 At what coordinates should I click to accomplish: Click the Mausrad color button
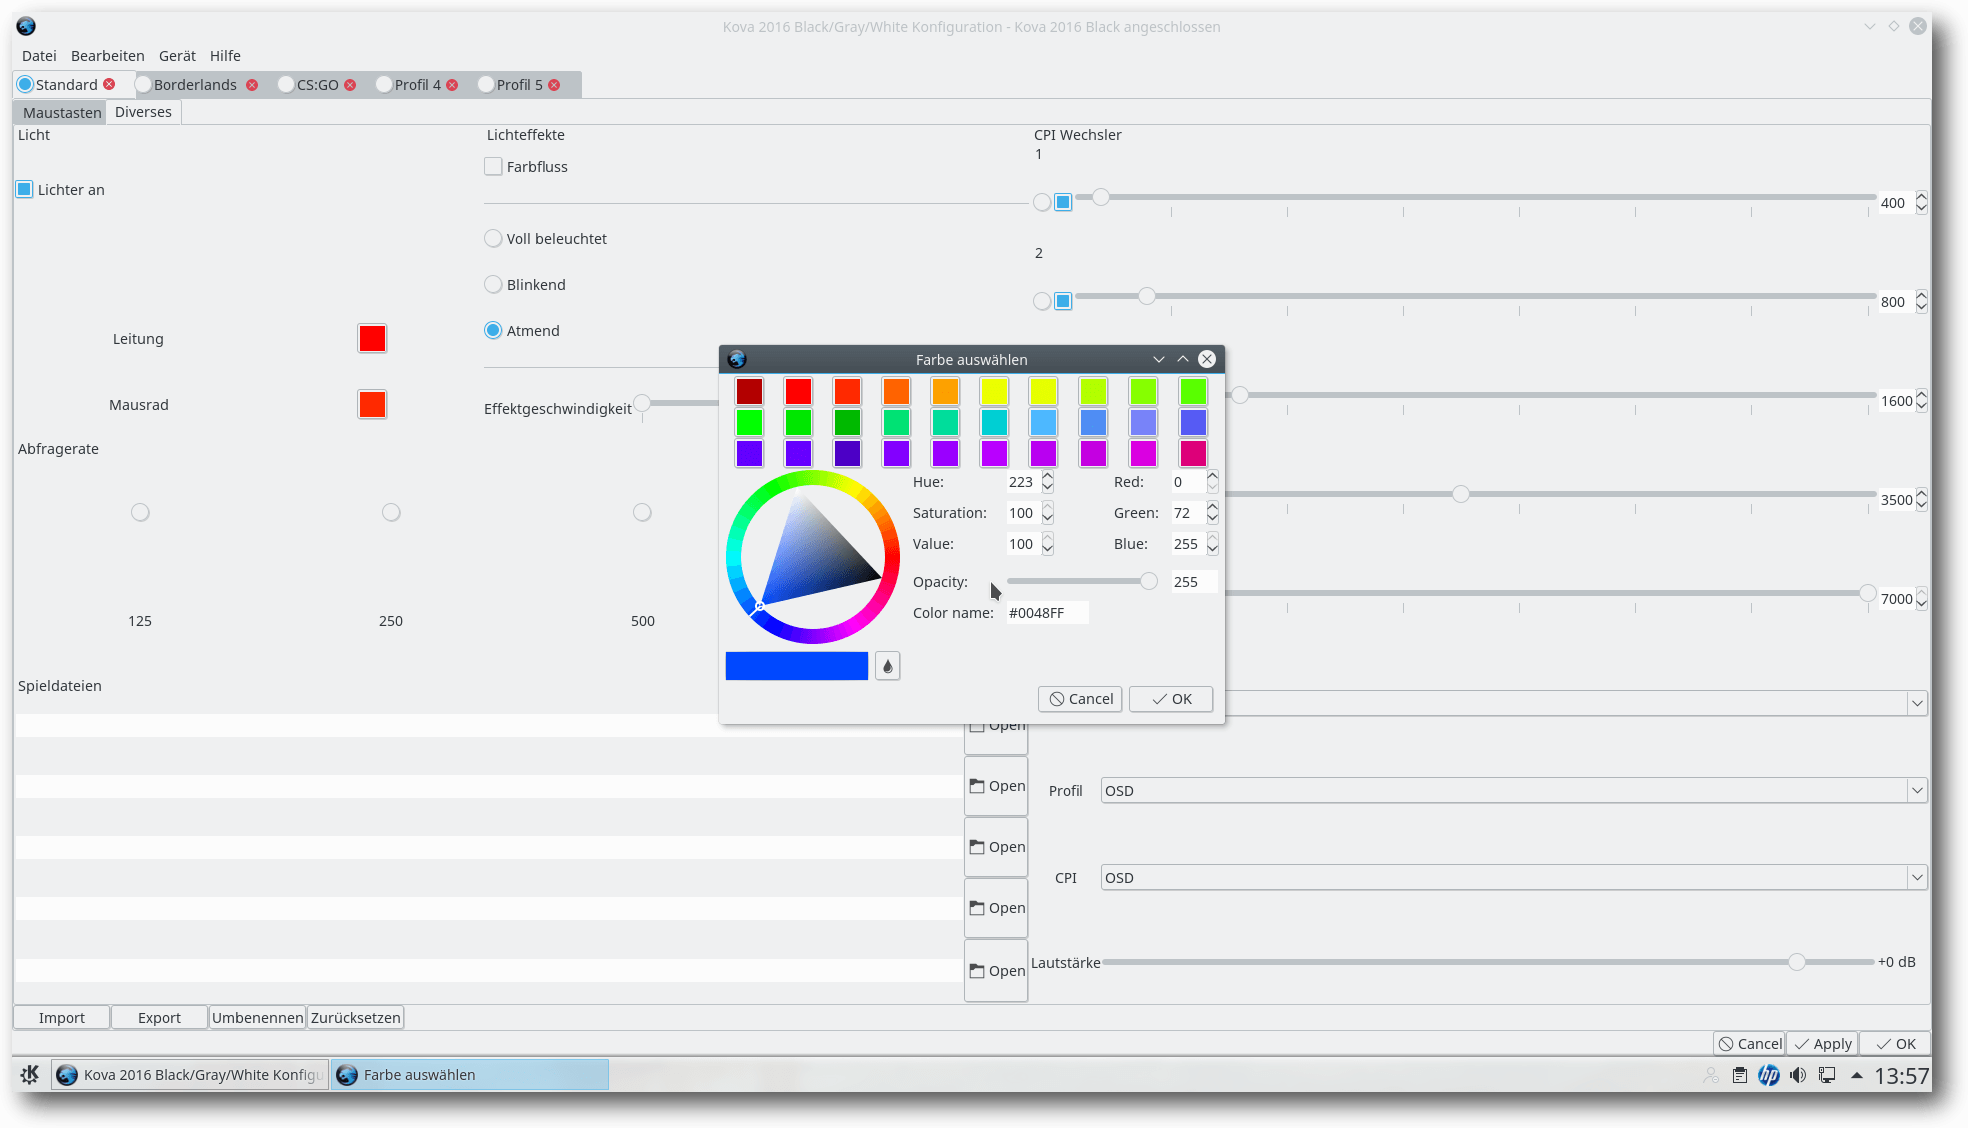[372, 404]
